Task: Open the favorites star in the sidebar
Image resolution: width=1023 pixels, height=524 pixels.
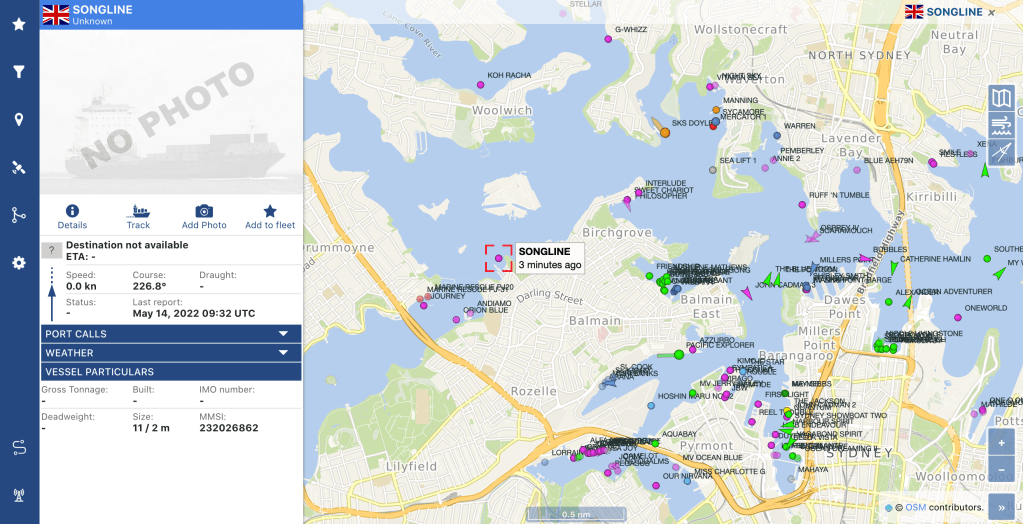Action: (18, 24)
